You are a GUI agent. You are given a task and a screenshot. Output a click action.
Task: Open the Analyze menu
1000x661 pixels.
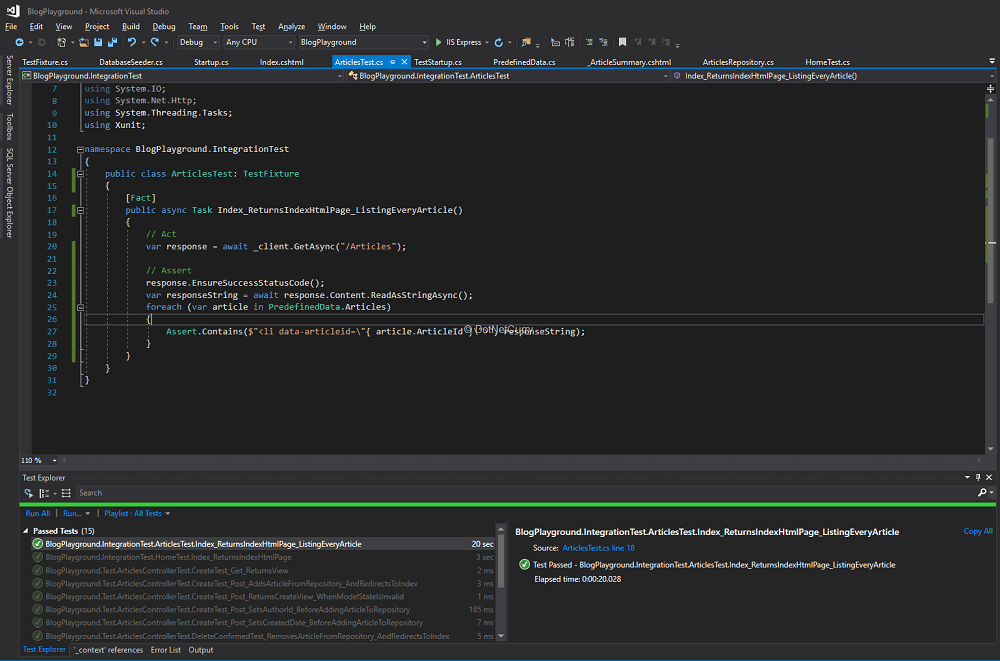coord(291,27)
